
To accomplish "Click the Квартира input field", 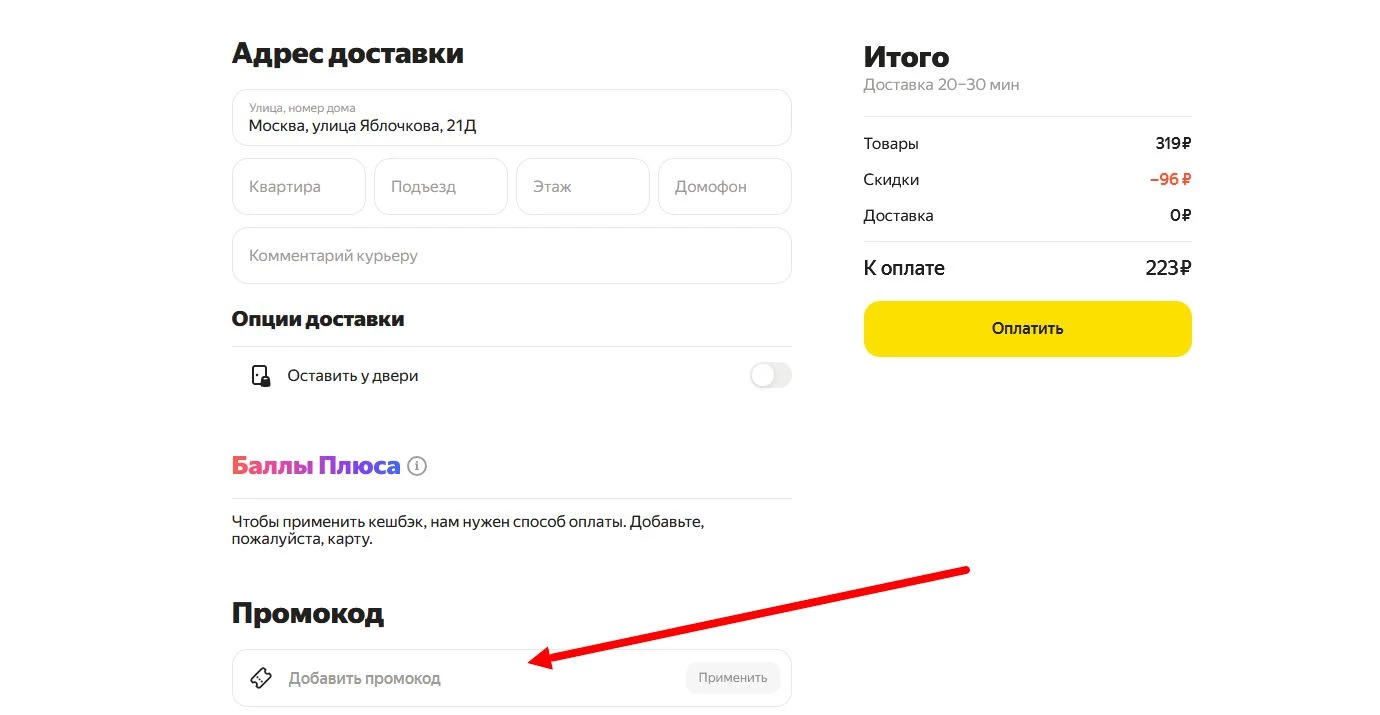I will coord(298,186).
